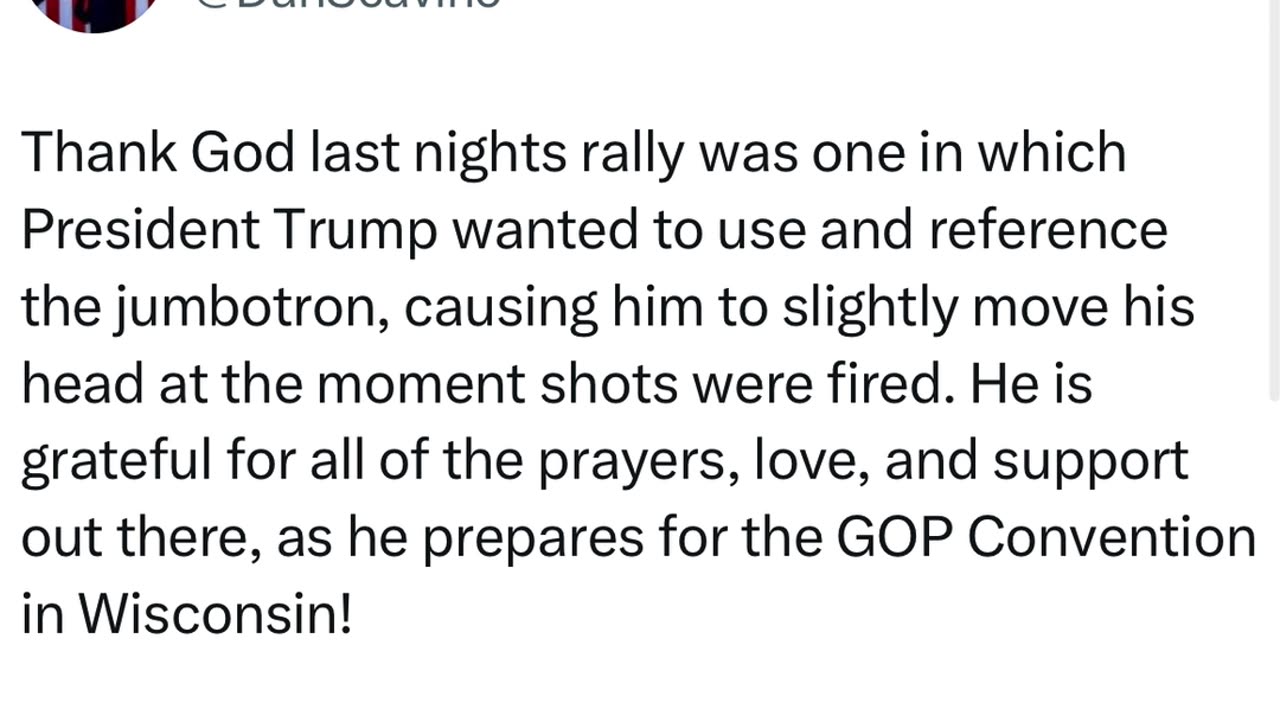Click the word "slightly" in the tweet

tap(870, 308)
